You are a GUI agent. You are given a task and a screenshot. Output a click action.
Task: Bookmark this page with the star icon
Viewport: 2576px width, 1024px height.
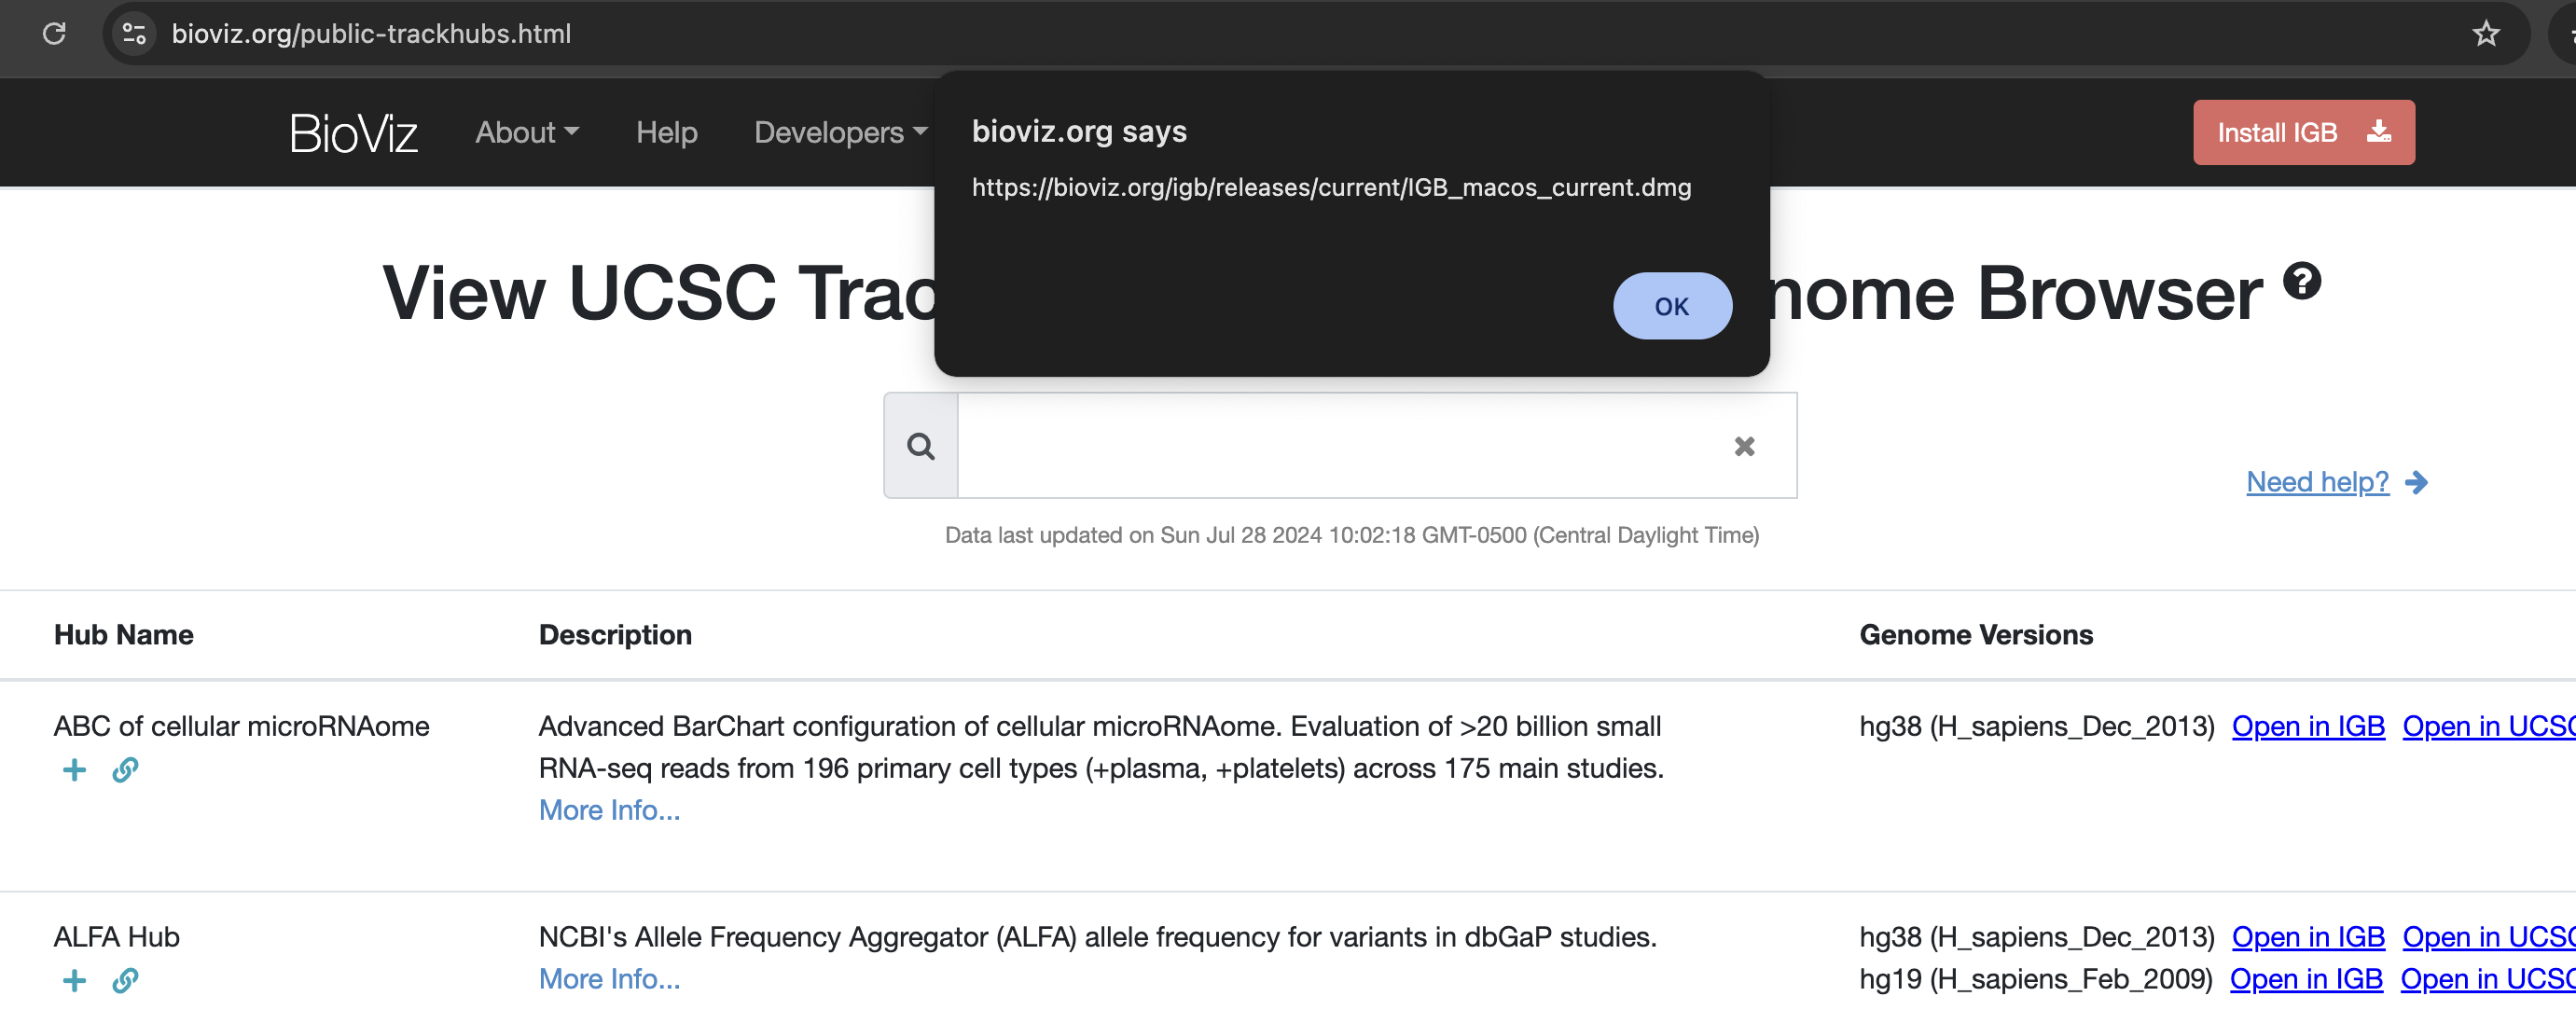2486,33
